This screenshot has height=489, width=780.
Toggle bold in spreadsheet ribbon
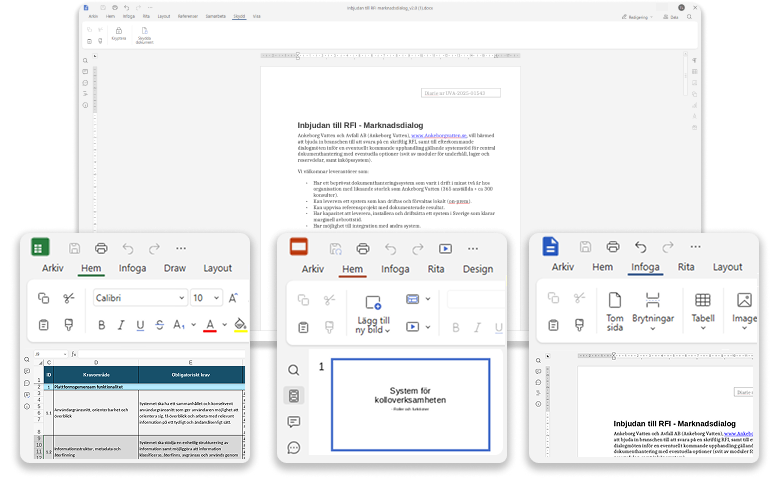pos(101,325)
